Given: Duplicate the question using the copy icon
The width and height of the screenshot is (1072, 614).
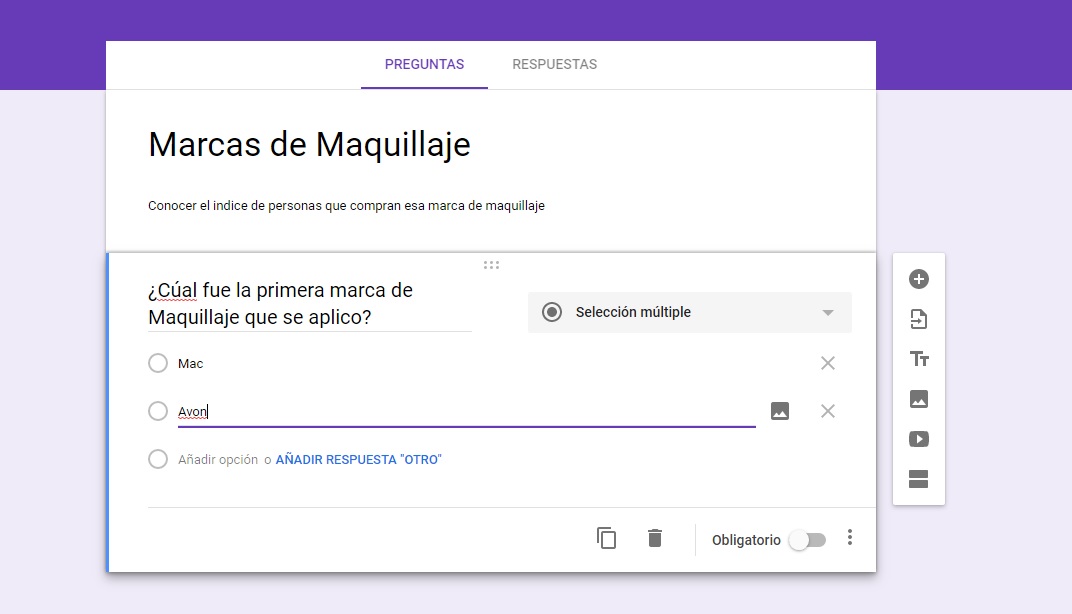Looking at the screenshot, I should point(607,538).
